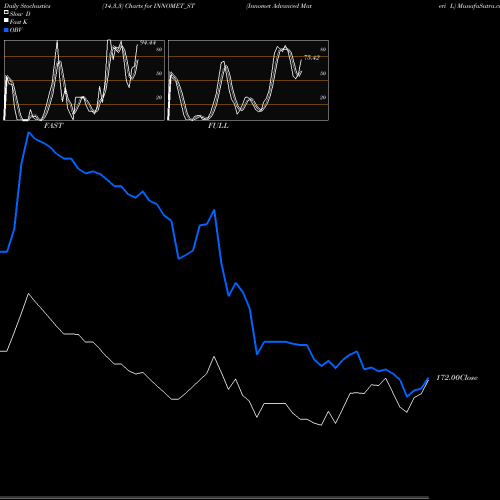Screen dimensions: 500x500
Task: Click the 'Daily Stochastics' title text
Action: click(x=27, y=6)
